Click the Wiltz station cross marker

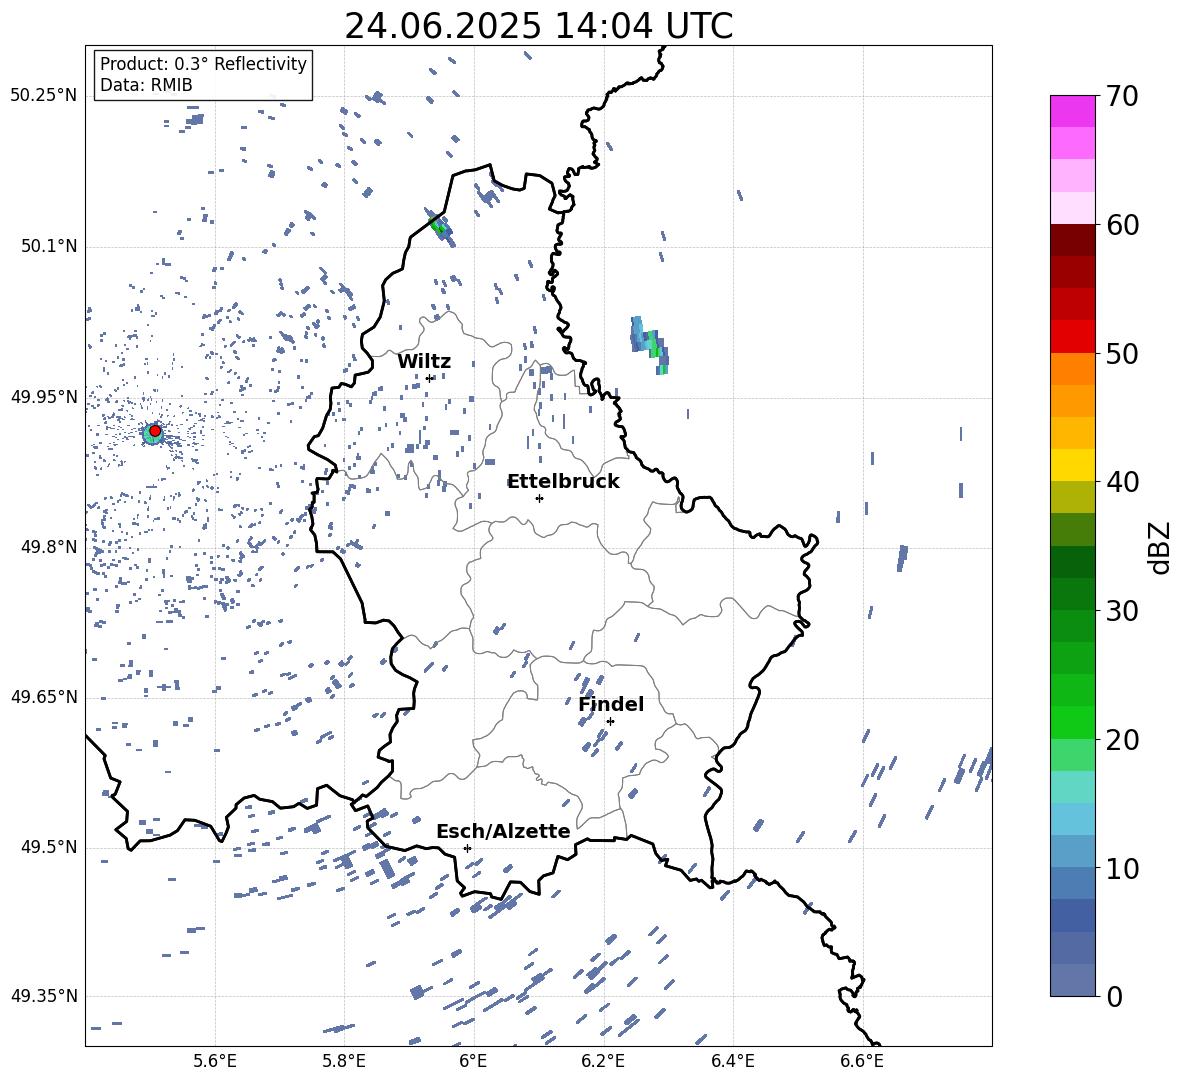pyautogui.click(x=430, y=378)
